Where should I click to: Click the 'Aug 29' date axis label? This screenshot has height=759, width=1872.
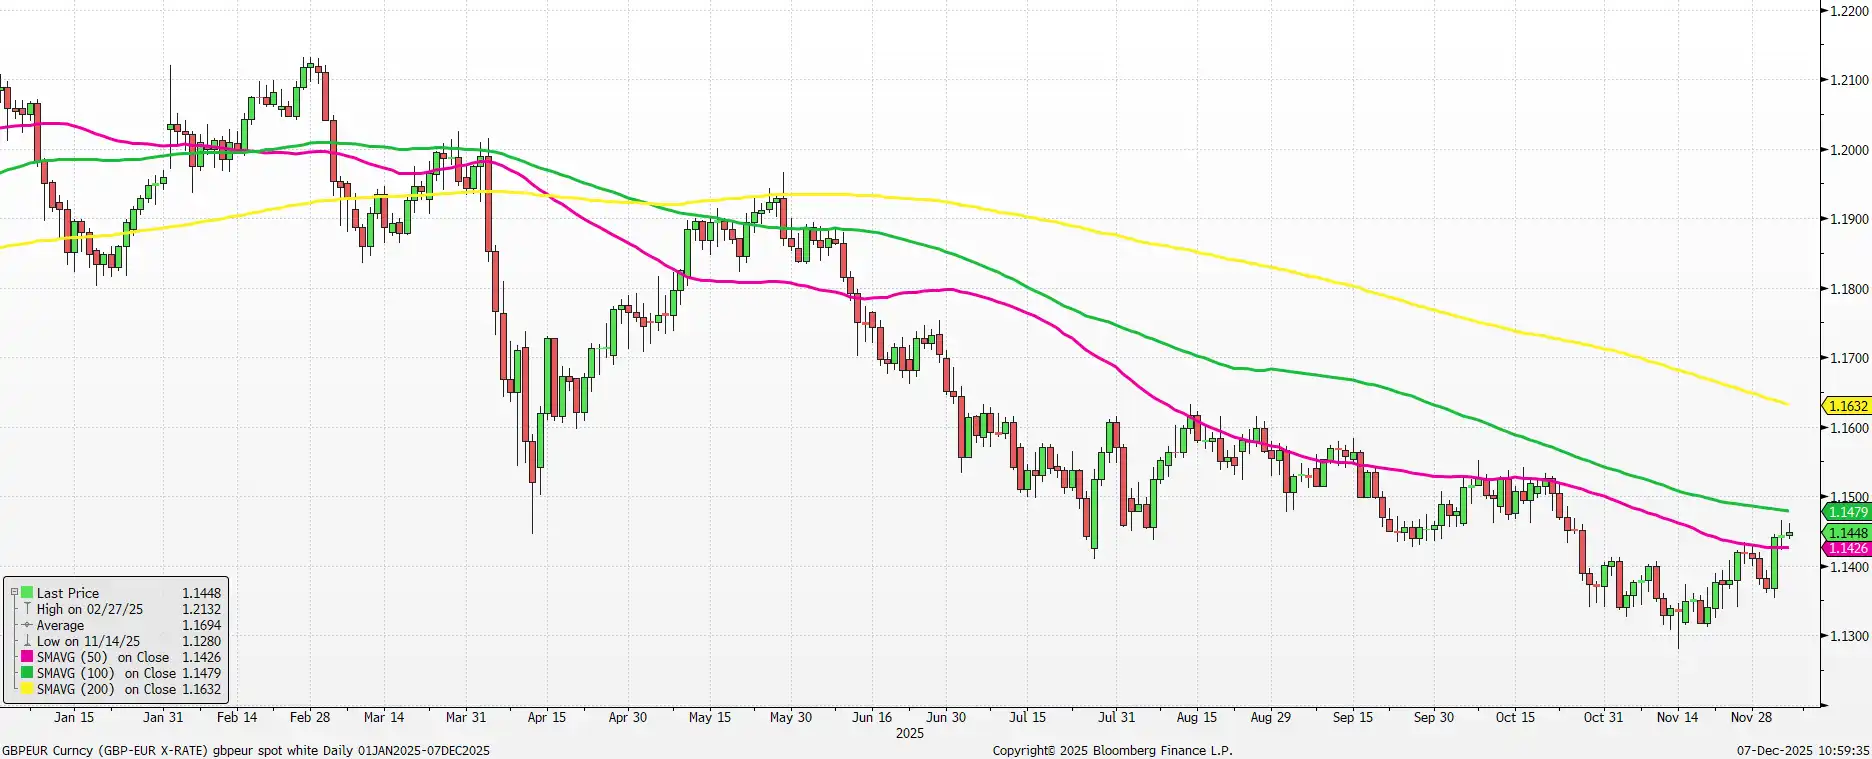(1271, 717)
